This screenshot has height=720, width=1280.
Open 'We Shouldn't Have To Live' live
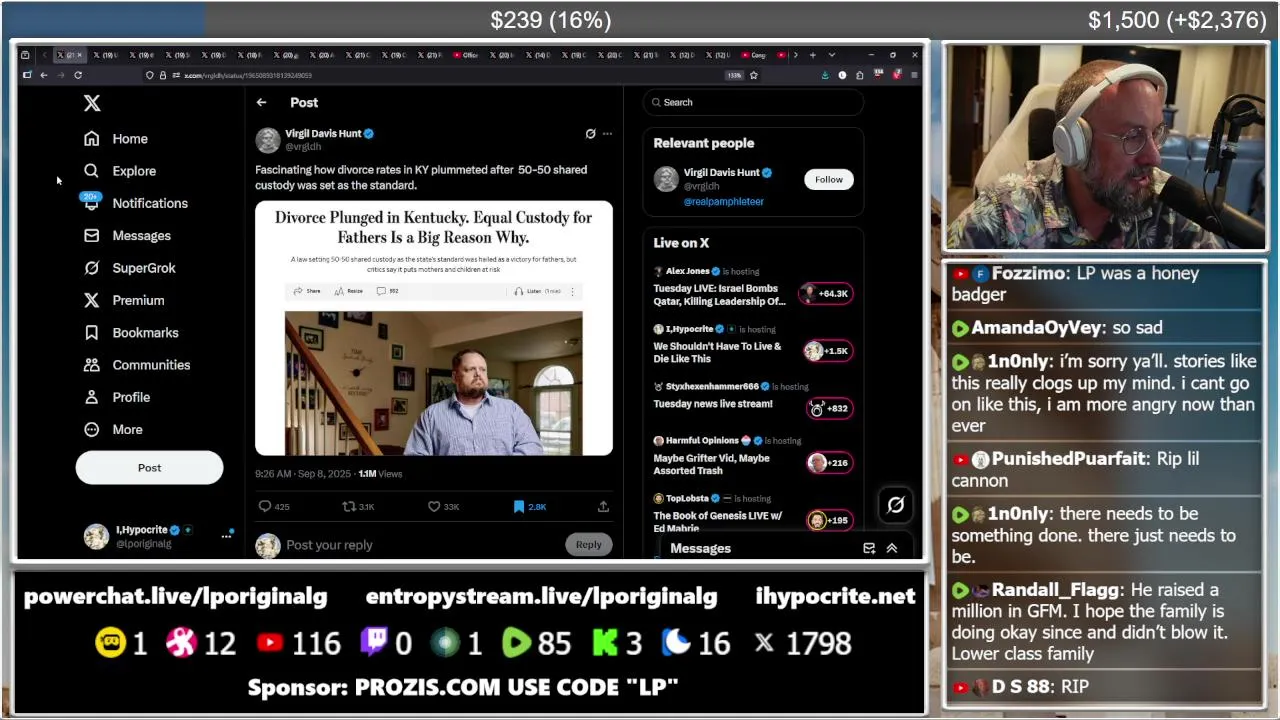click(717, 353)
